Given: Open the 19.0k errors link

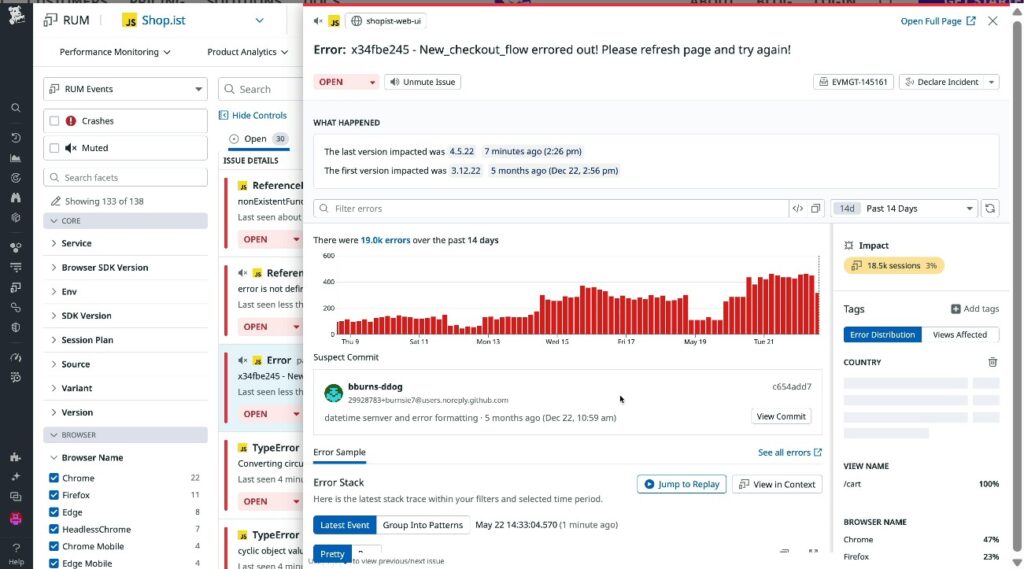Looking at the screenshot, I should coord(385,240).
